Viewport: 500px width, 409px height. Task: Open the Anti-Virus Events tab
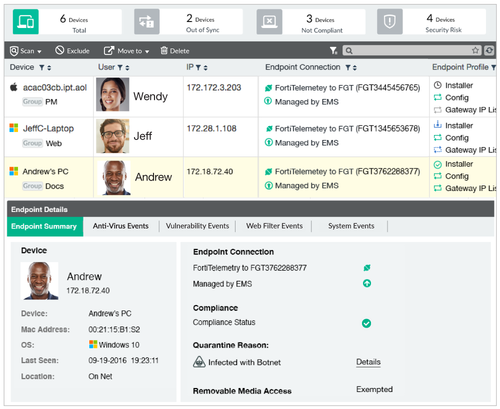pos(121,226)
